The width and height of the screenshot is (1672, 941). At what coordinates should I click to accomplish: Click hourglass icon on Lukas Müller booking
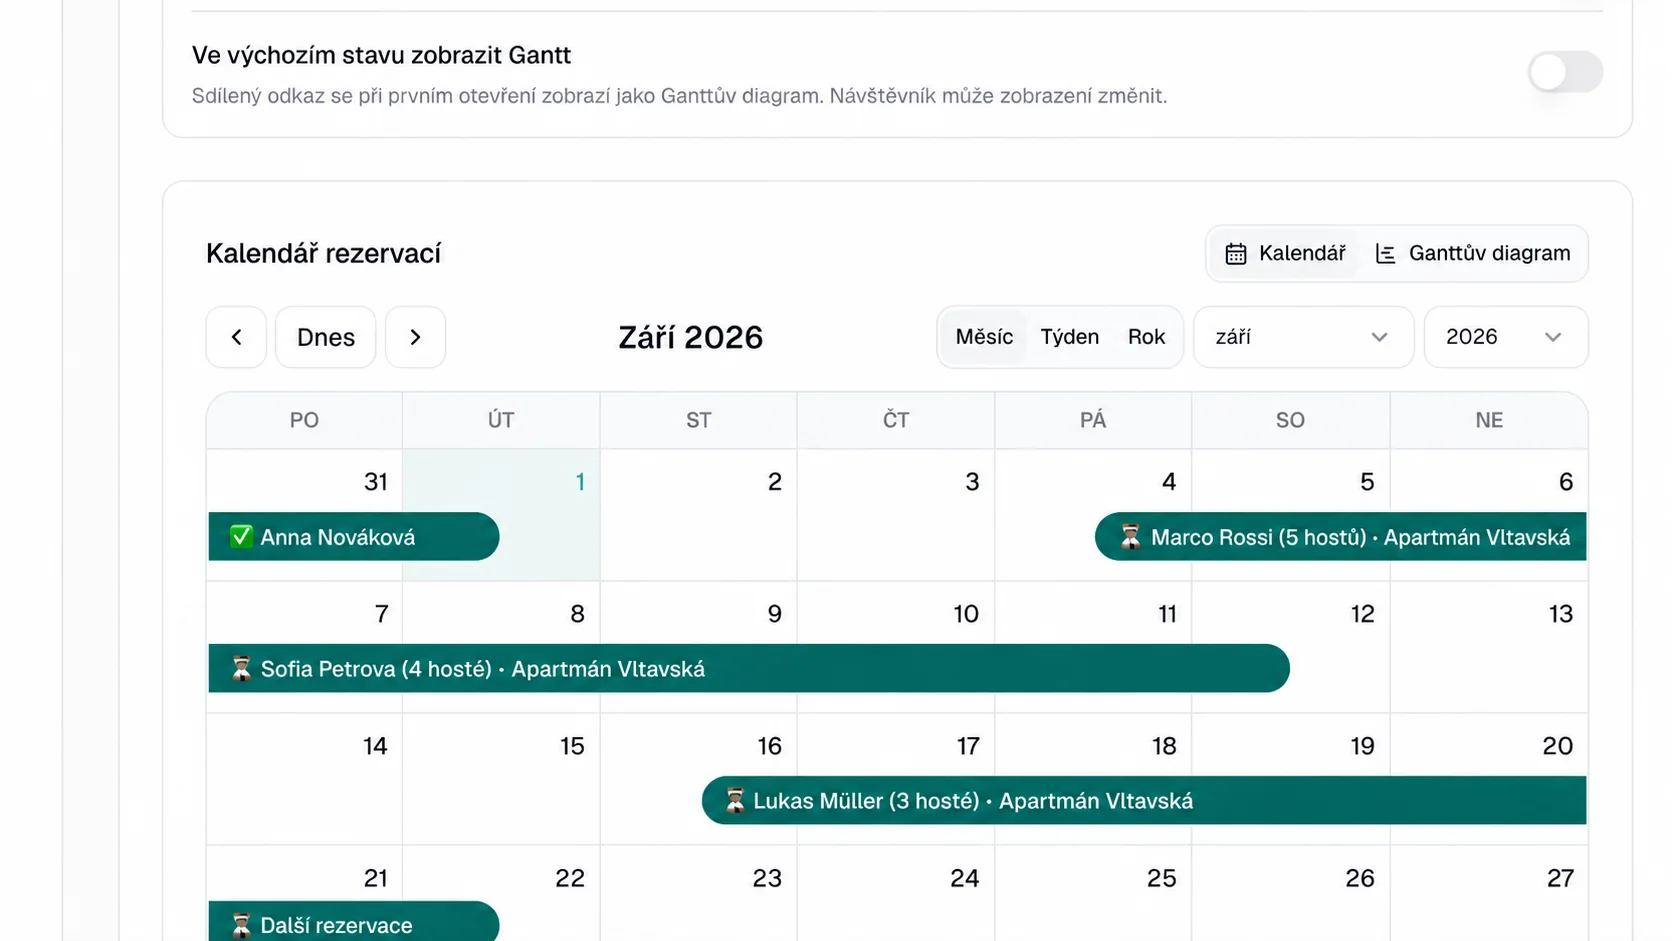pos(735,800)
